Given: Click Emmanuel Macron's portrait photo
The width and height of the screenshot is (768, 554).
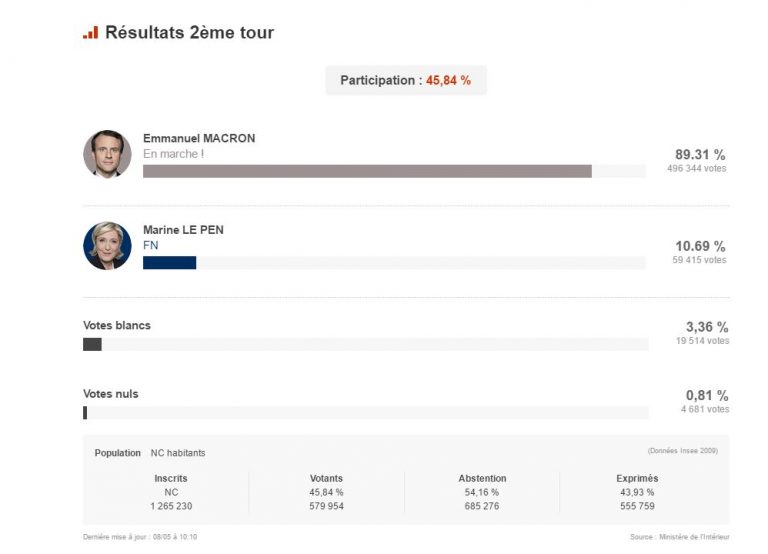Looking at the screenshot, I should tap(107, 154).
